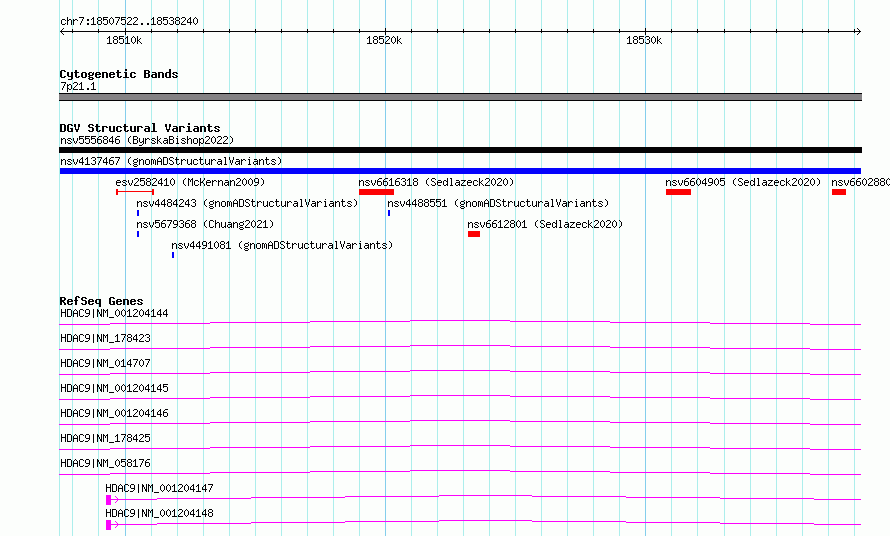This screenshot has width=890, height=536.
Task: Click the 18530k ruler tick label
Action: point(644,40)
